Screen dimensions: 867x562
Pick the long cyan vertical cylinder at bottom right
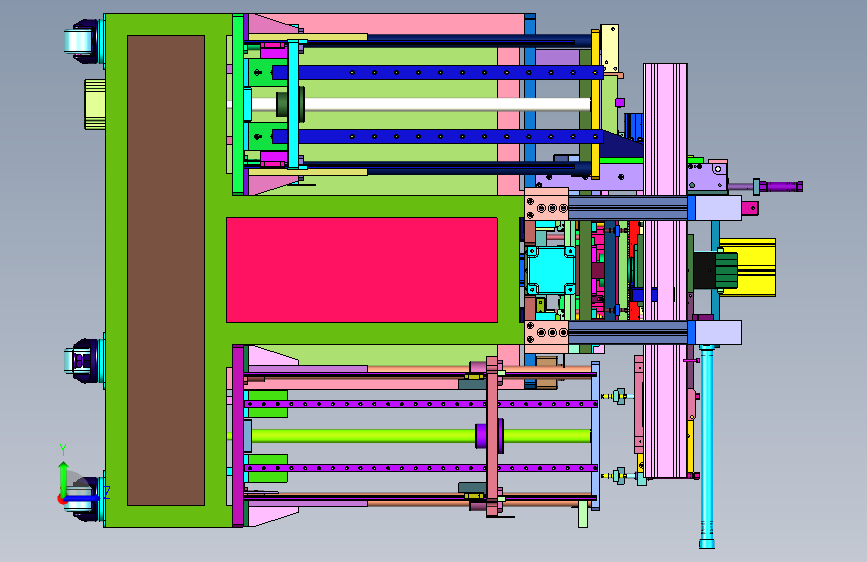[x=707, y=445]
